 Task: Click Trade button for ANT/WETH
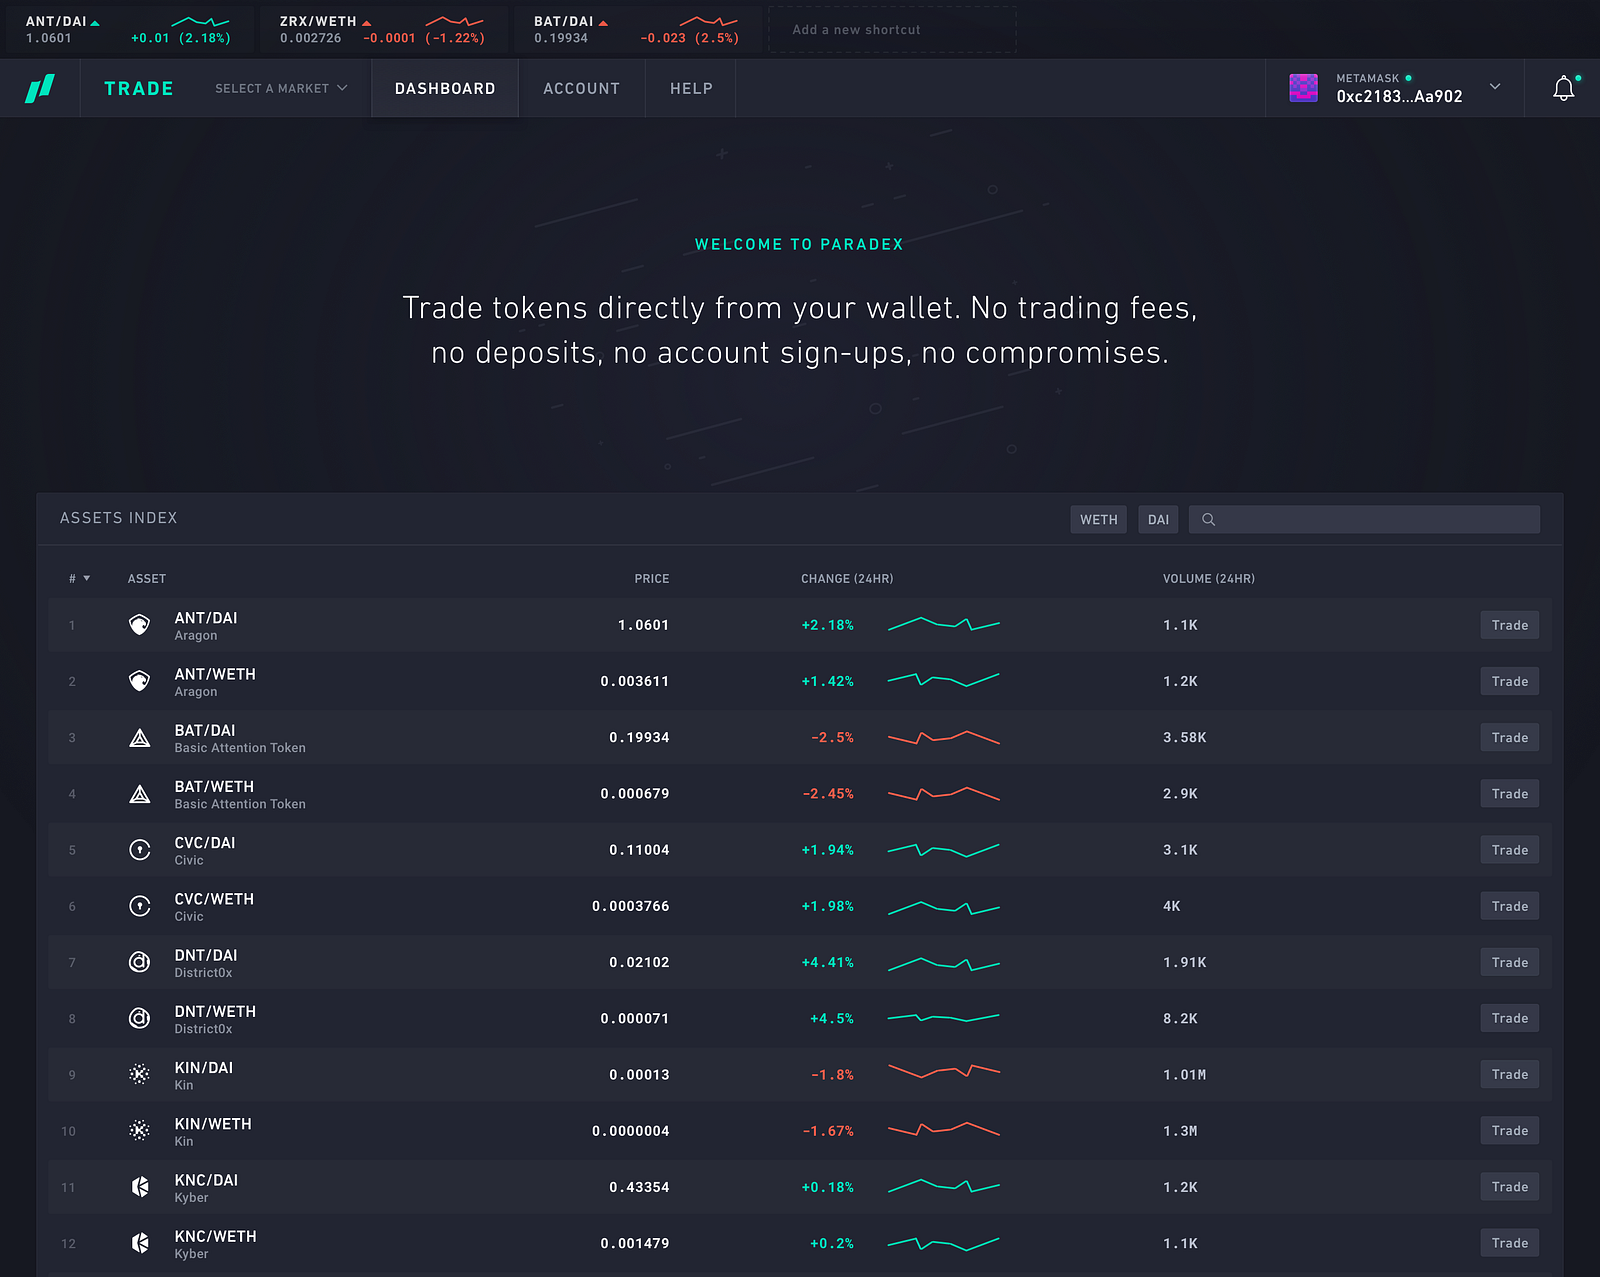click(x=1509, y=681)
